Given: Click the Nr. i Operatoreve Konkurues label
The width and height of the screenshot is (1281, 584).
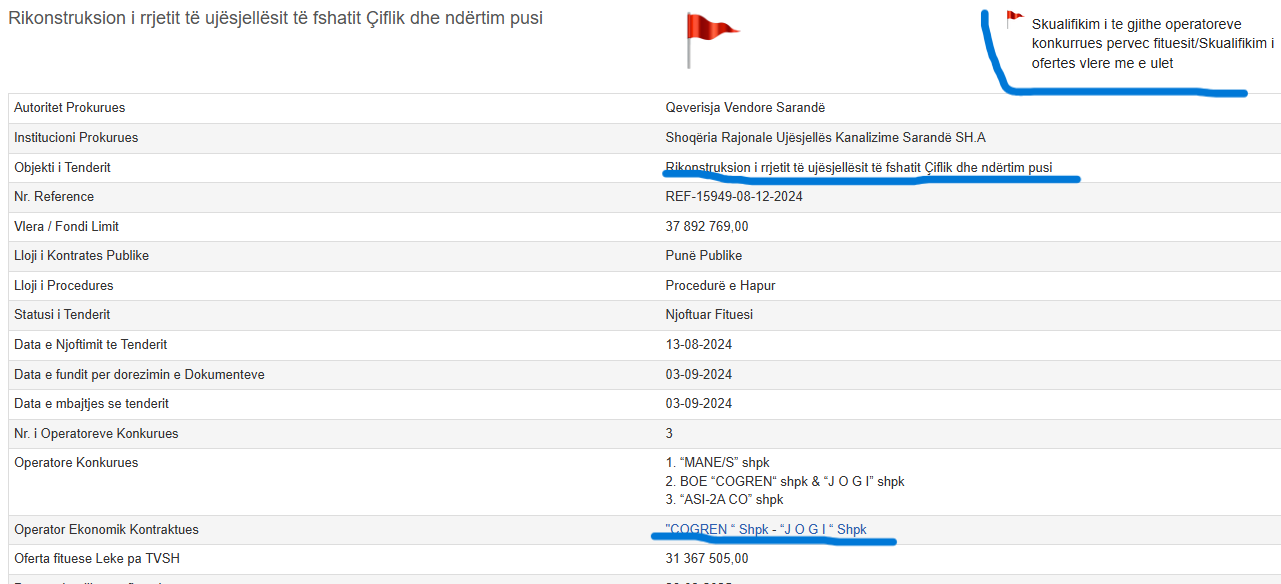Looking at the screenshot, I should [x=96, y=434].
